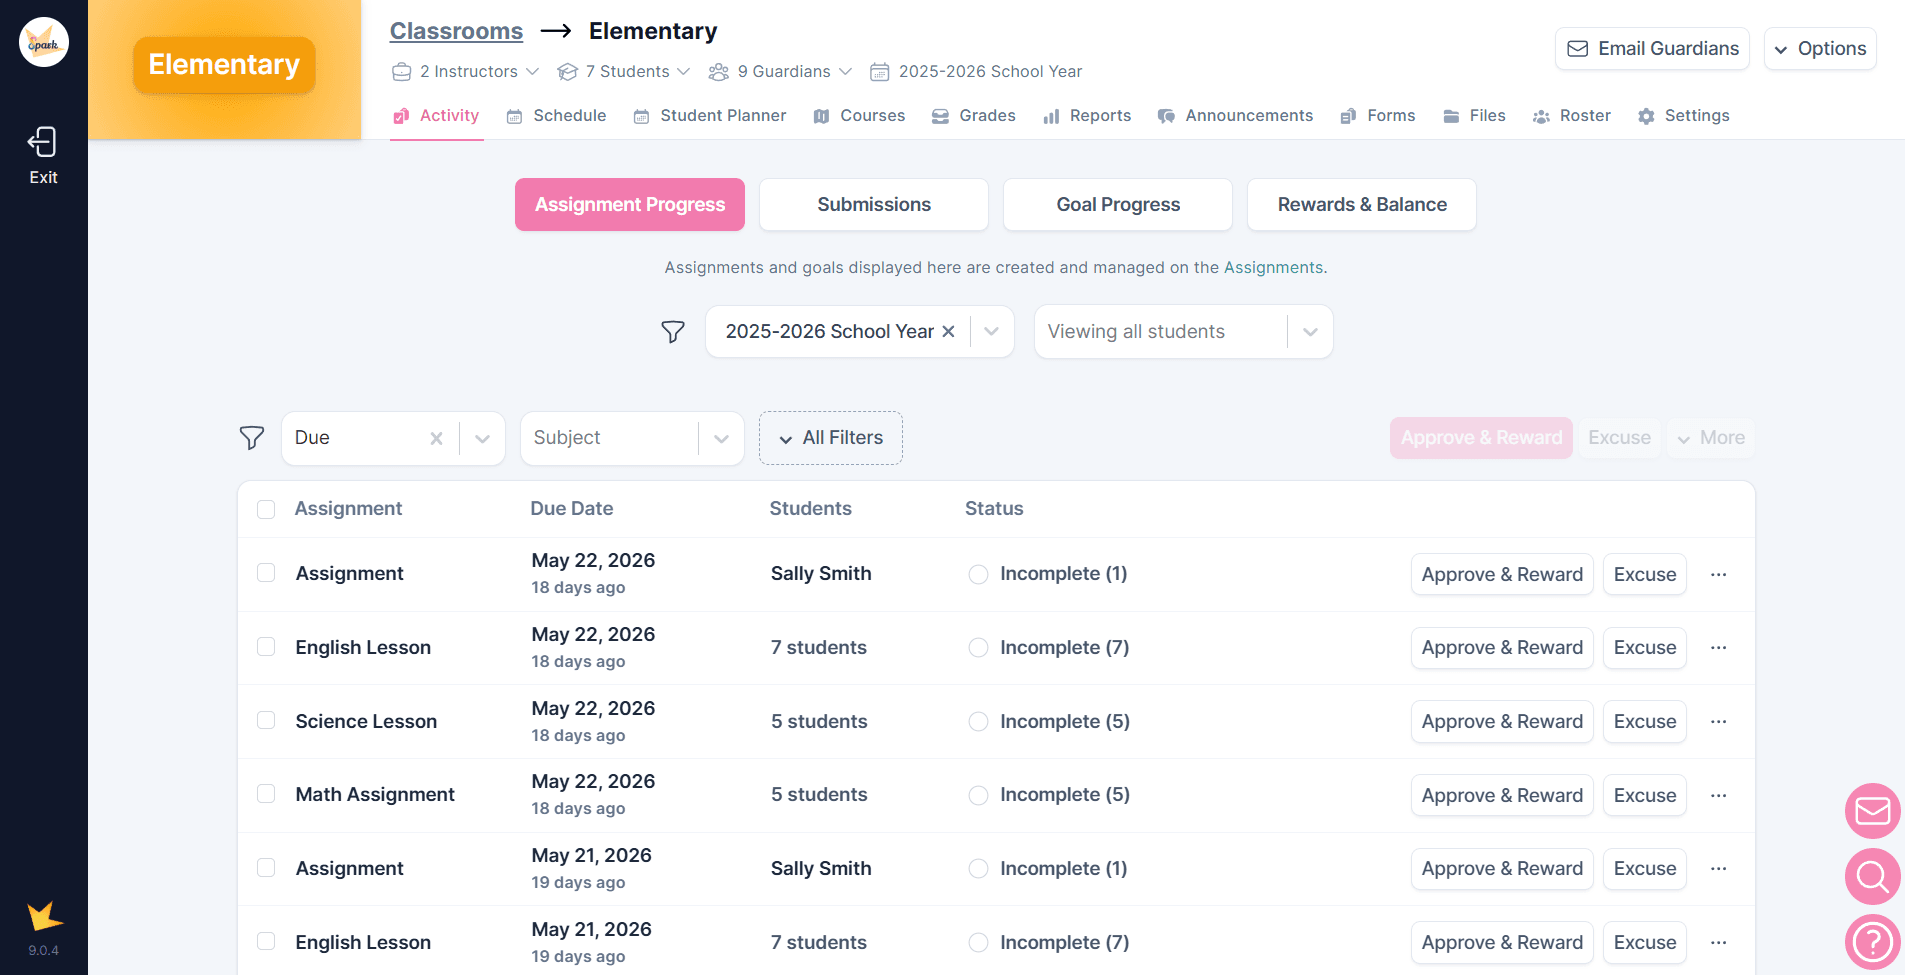Excuse the Math Assignment row
This screenshot has height=975, width=1905.
click(1645, 795)
